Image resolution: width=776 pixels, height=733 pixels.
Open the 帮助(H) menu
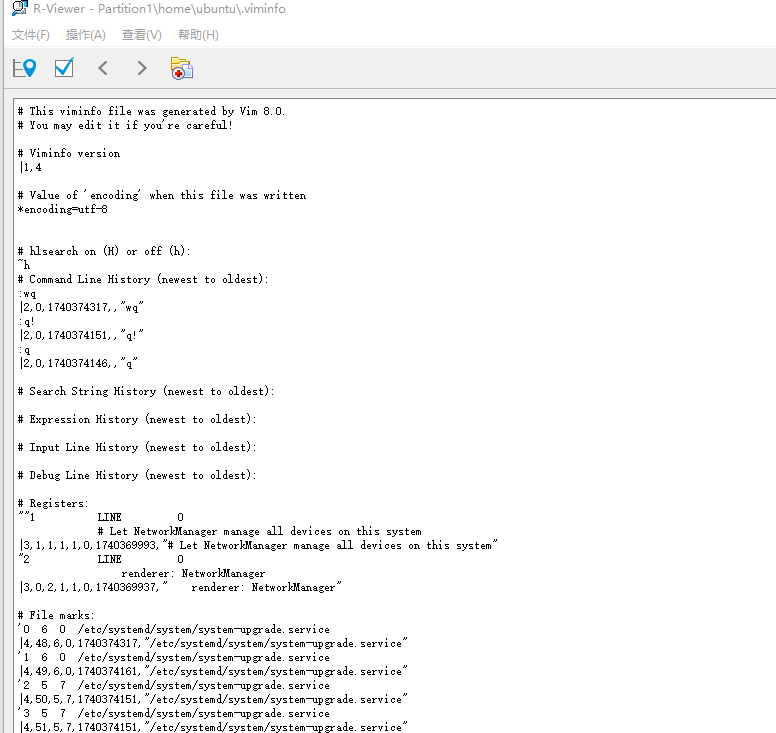pos(198,35)
